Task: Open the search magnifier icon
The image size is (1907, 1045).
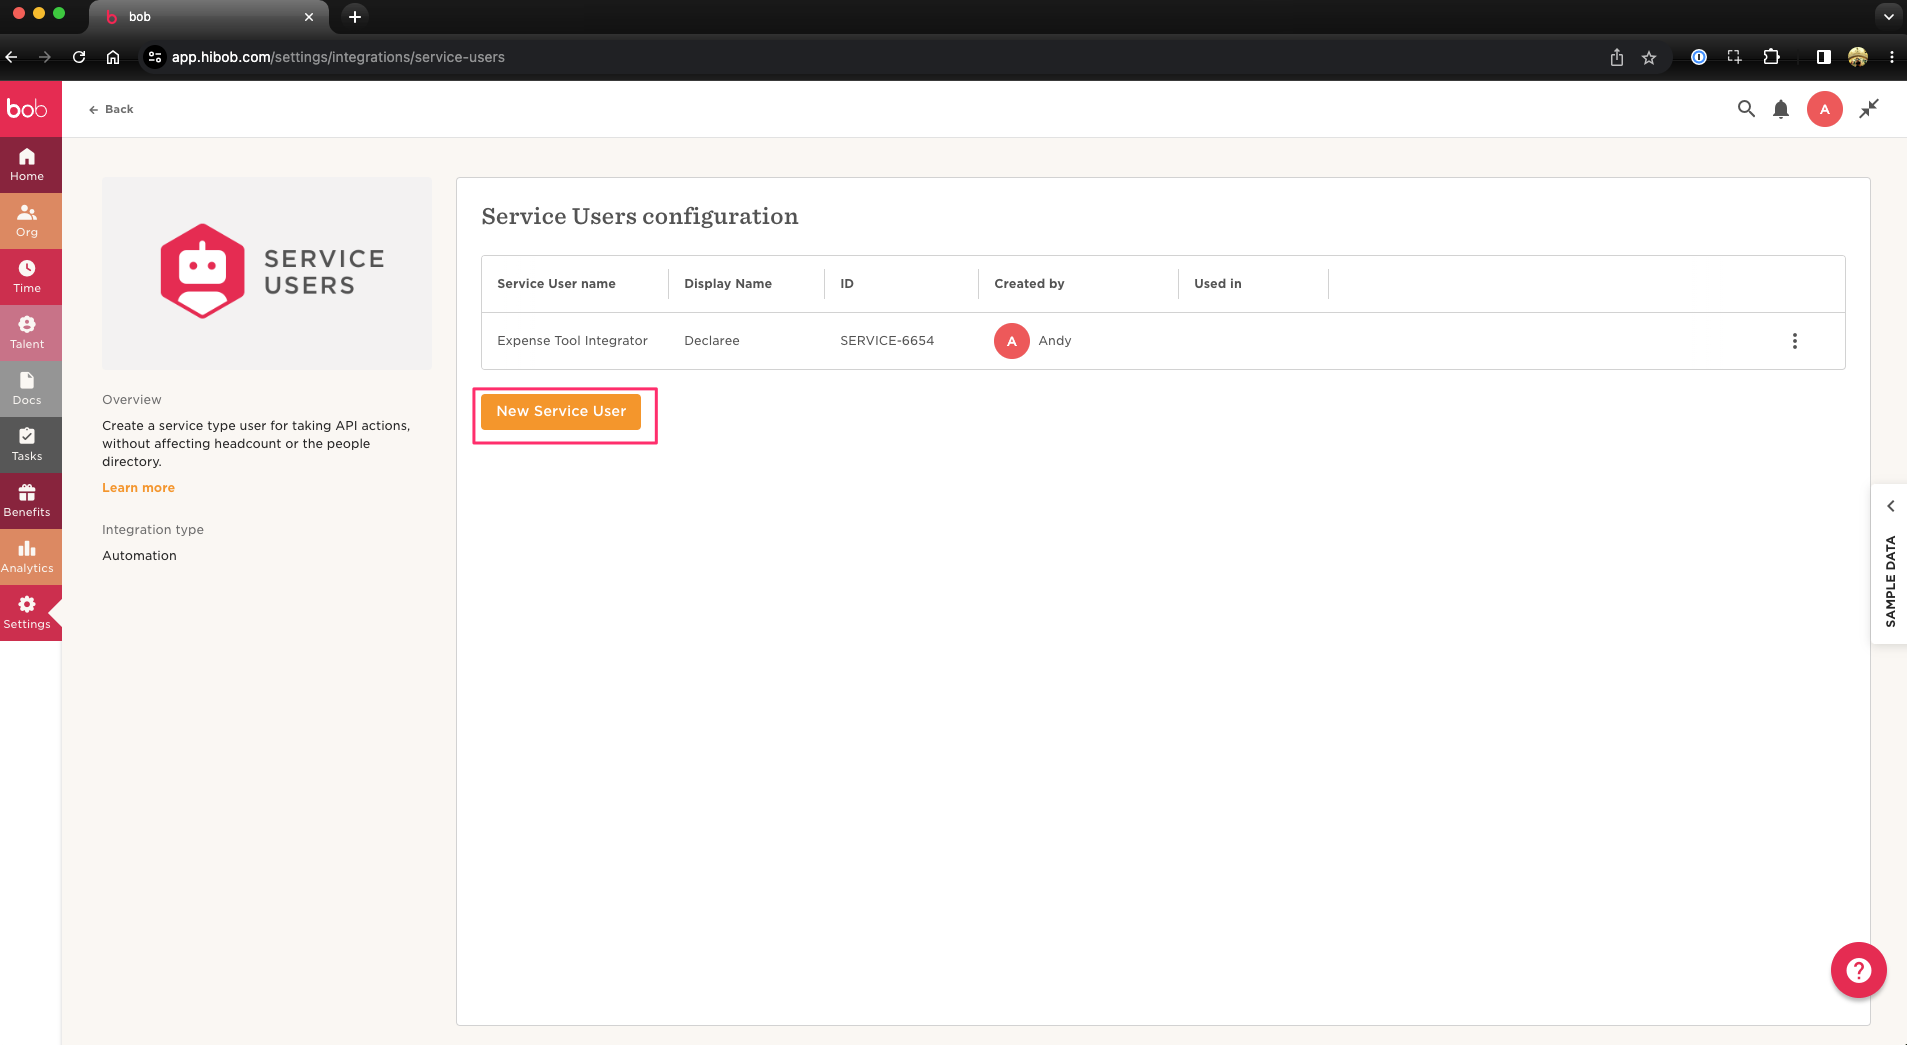Action: (1745, 109)
